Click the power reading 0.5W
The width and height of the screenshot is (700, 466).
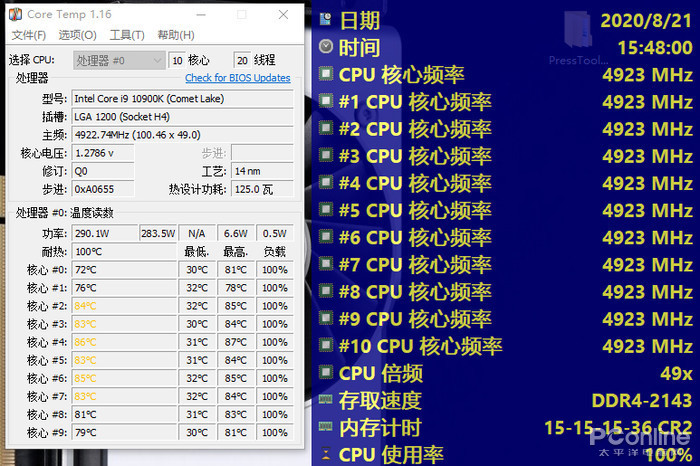pyautogui.click(x=275, y=233)
